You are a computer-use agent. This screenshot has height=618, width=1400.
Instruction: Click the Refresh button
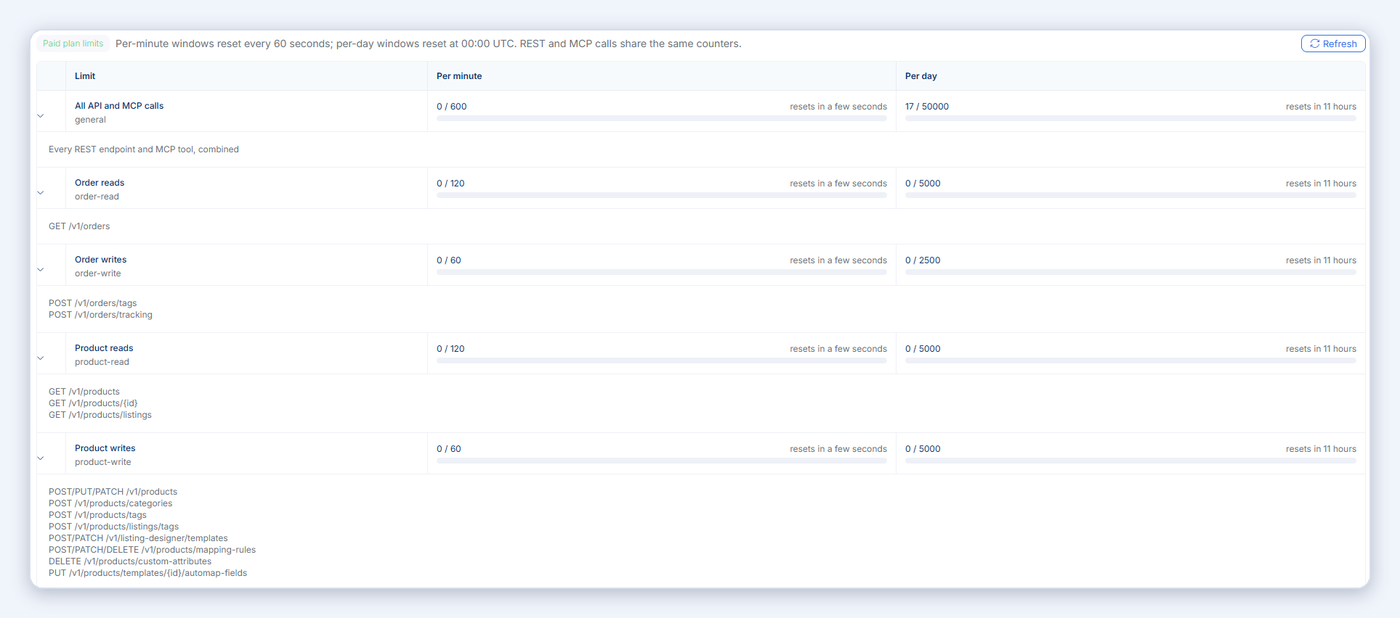(1333, 44)
